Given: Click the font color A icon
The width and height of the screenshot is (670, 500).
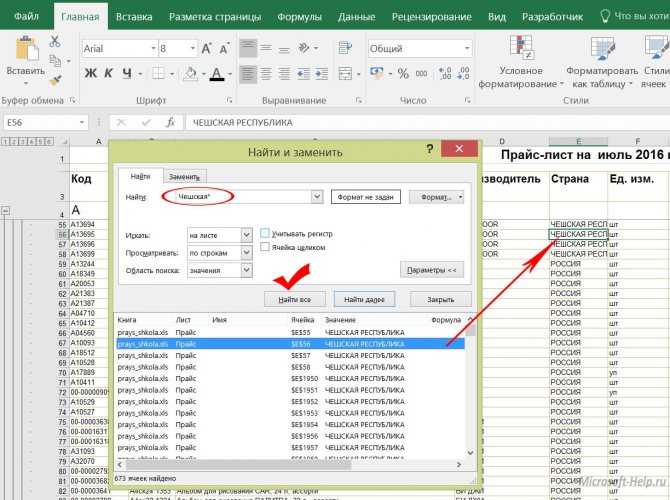Looking at the screenshot, I should coord(217,74).
